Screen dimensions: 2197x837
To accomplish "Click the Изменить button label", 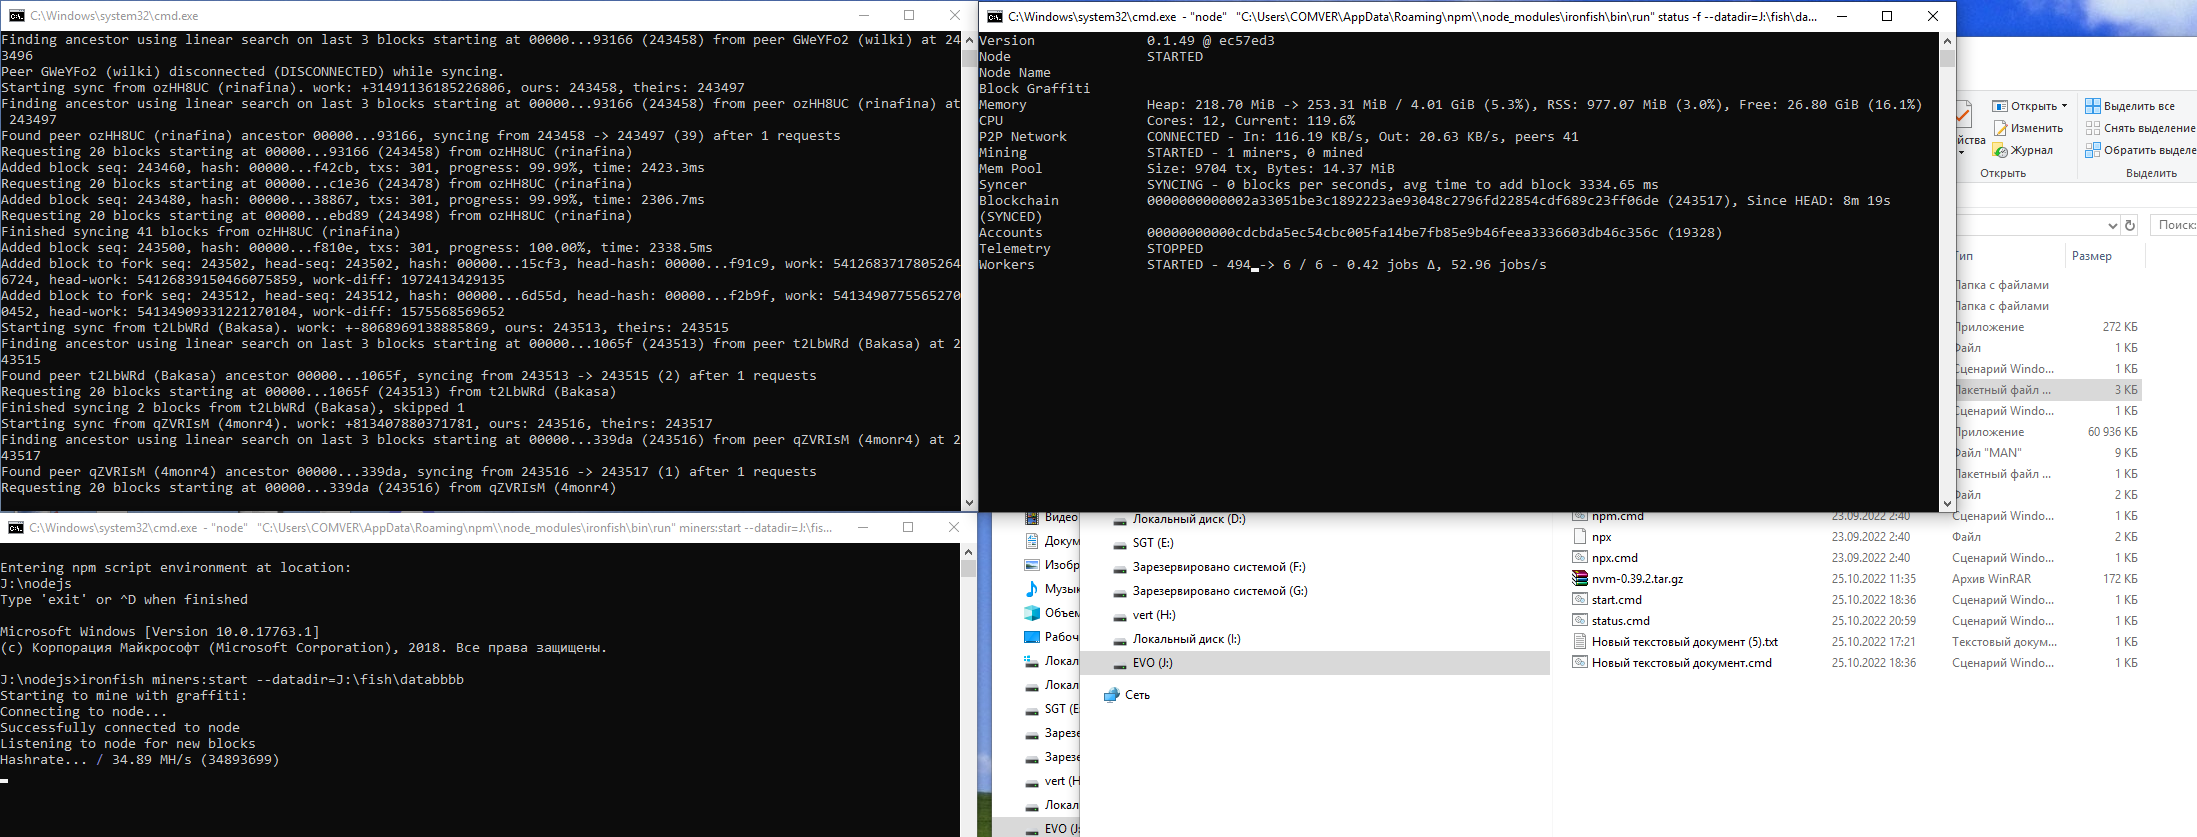I will 2037,128.
